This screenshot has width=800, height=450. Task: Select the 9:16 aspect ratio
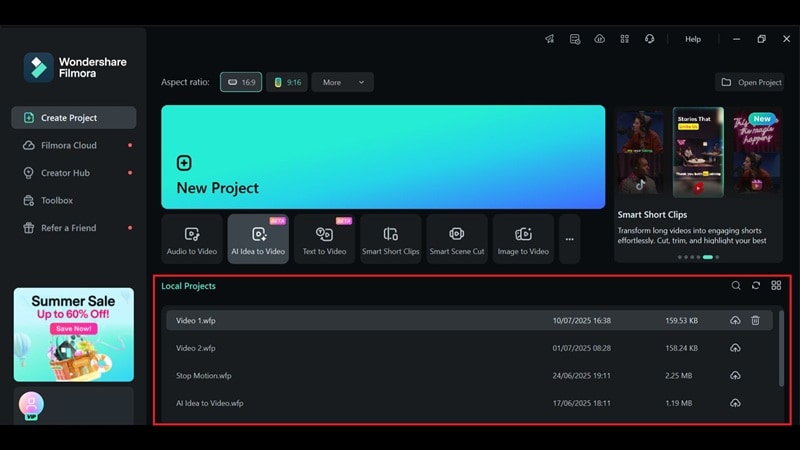[287, 82]
